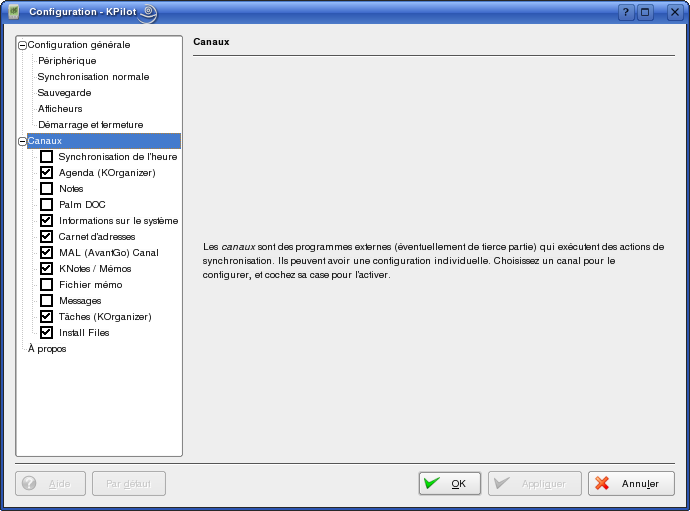This screenshot has height=511, width=690.
Task: Click the KPilot title bar icon
Action: (14, 11)
